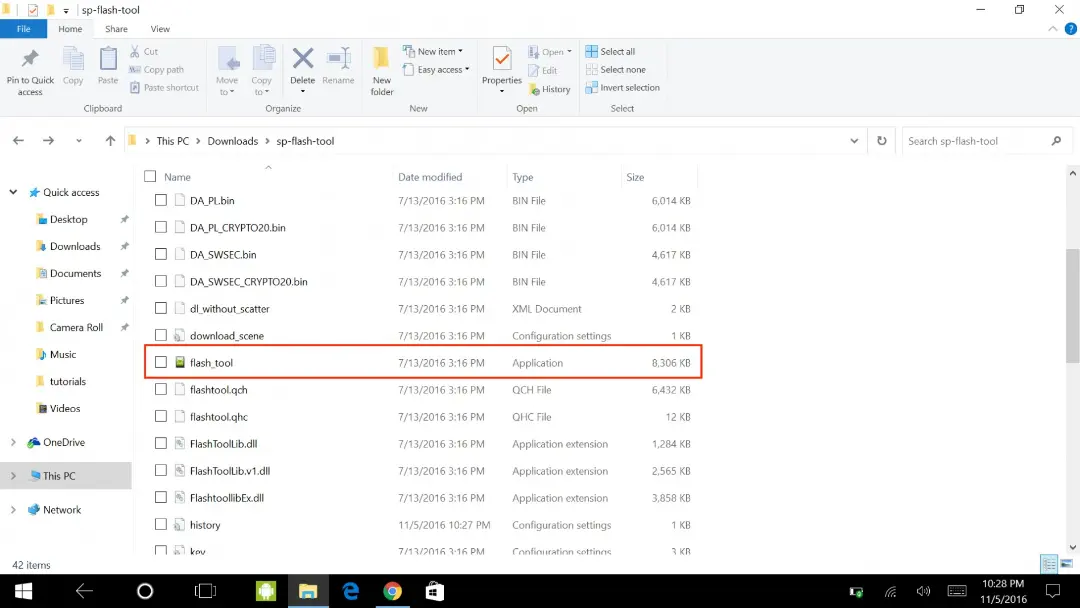This screenshot has height=608, width=1080.
Task: Click Select all in the ribbon
Action: (610, 52)
